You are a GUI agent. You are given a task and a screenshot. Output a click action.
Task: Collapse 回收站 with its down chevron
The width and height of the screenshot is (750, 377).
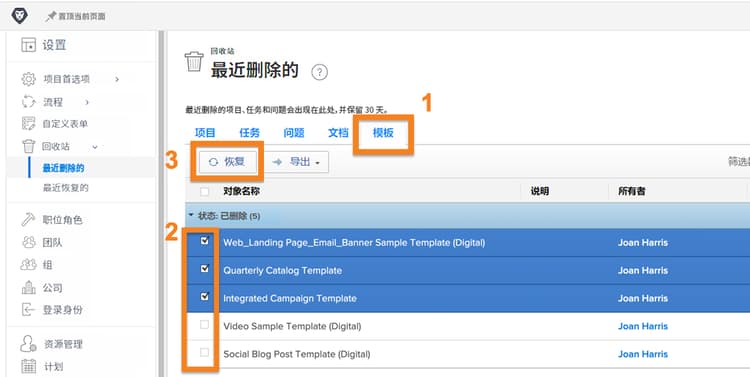(95, 147)
